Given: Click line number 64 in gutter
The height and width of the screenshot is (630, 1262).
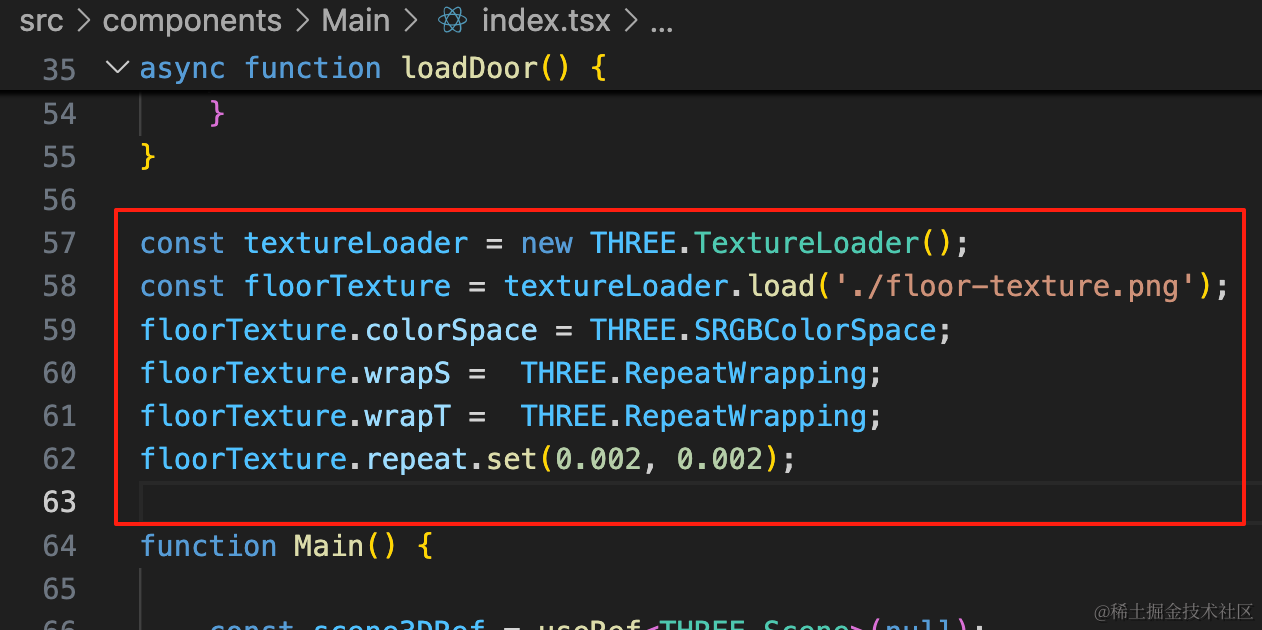Looking at the screenshot, I should (60, 546).
